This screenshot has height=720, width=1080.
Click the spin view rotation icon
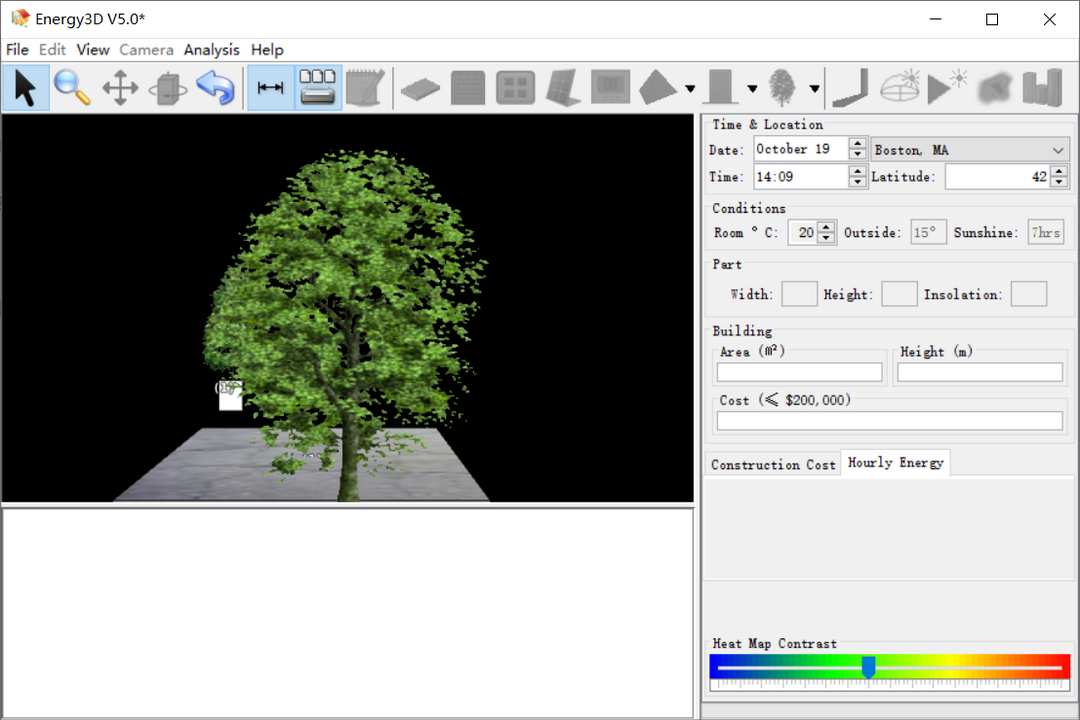point(167,88)
